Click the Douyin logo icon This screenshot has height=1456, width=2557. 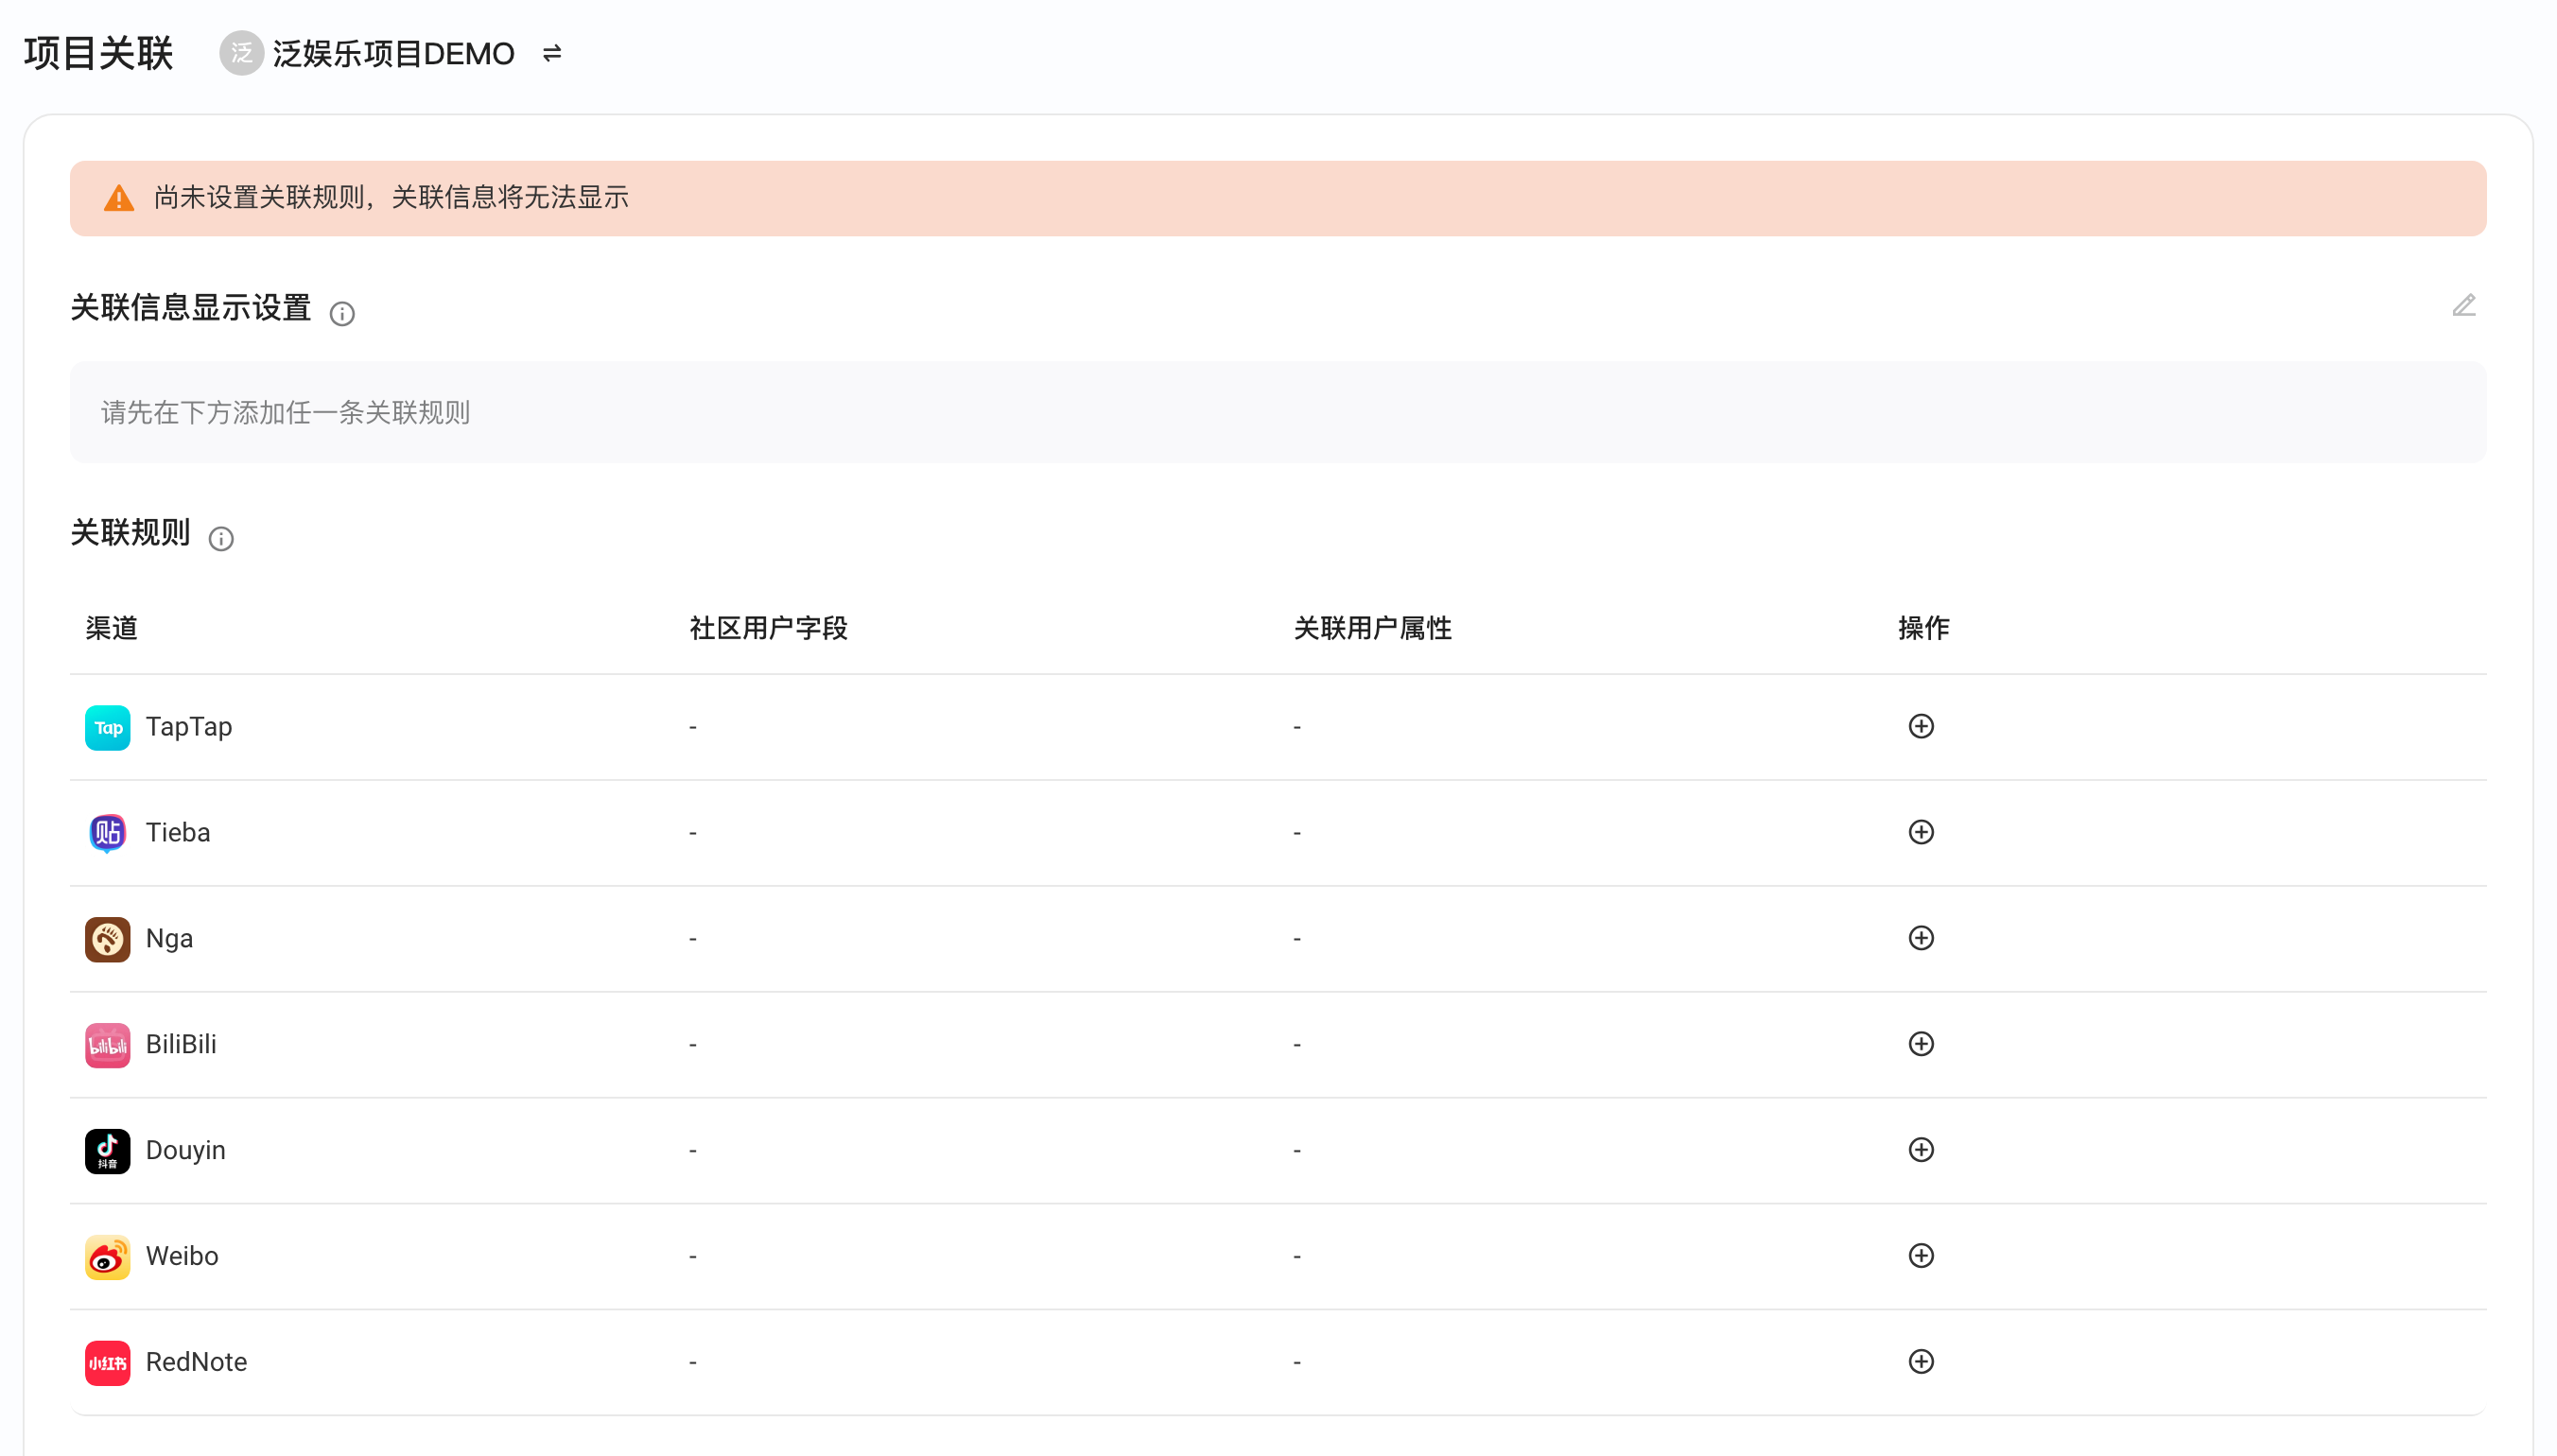coord(107,1151)
